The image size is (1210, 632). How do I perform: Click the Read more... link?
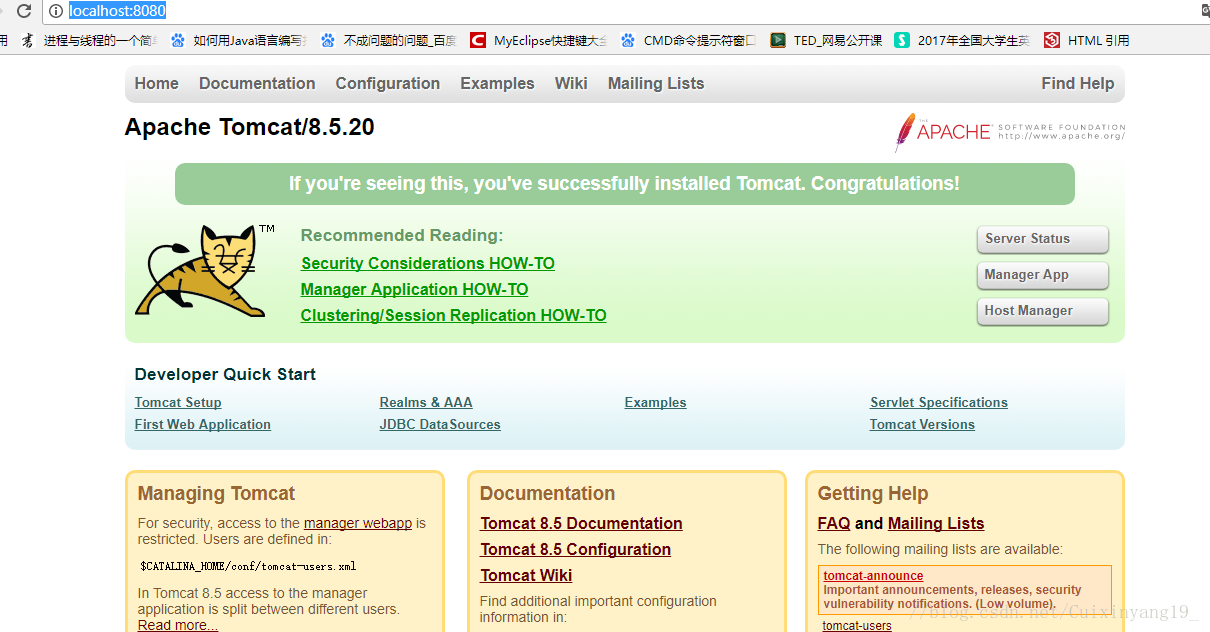click(x=178, y=625)
